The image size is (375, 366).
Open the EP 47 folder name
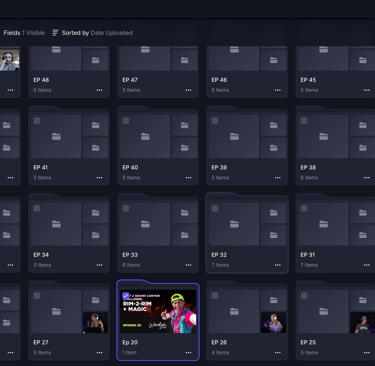click(x=130, y=80)
